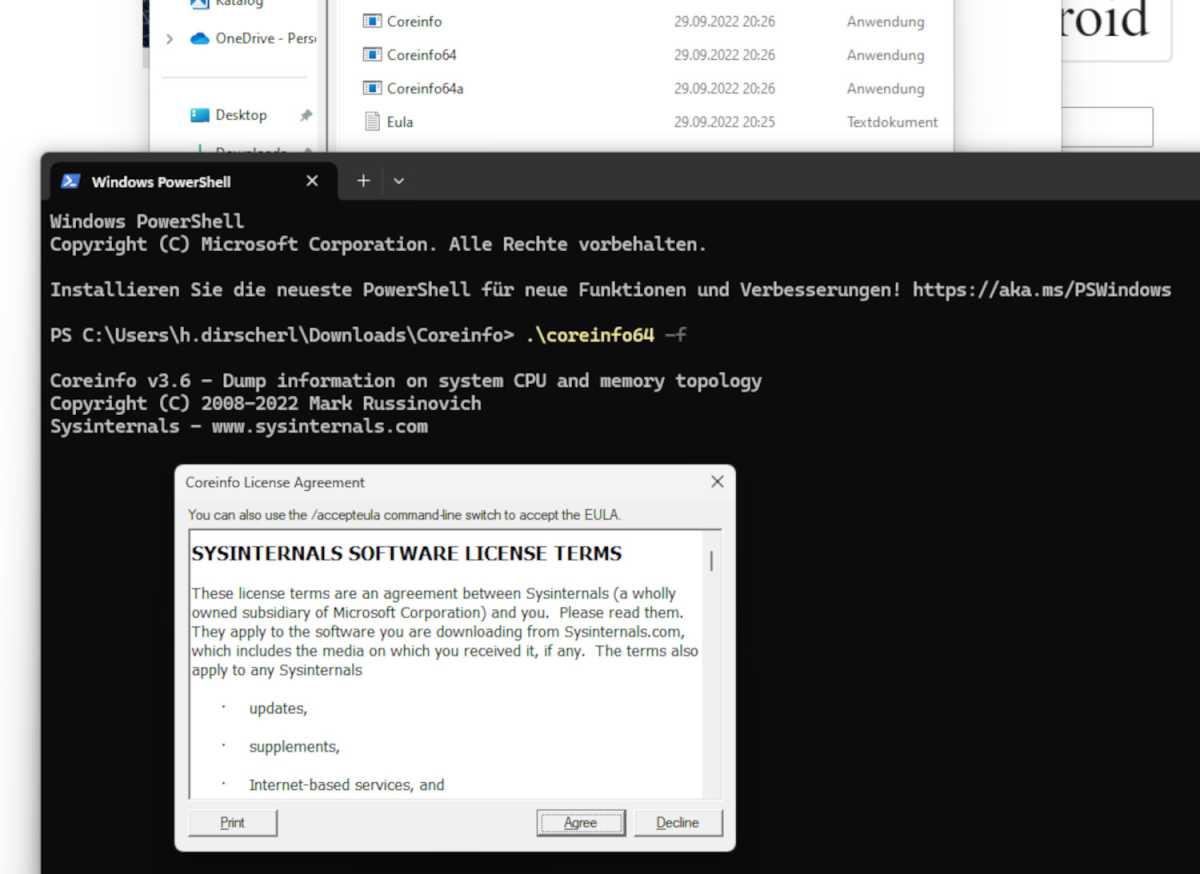Click the https://aka.ms/PSWindows link text

tap(1042, 290)
